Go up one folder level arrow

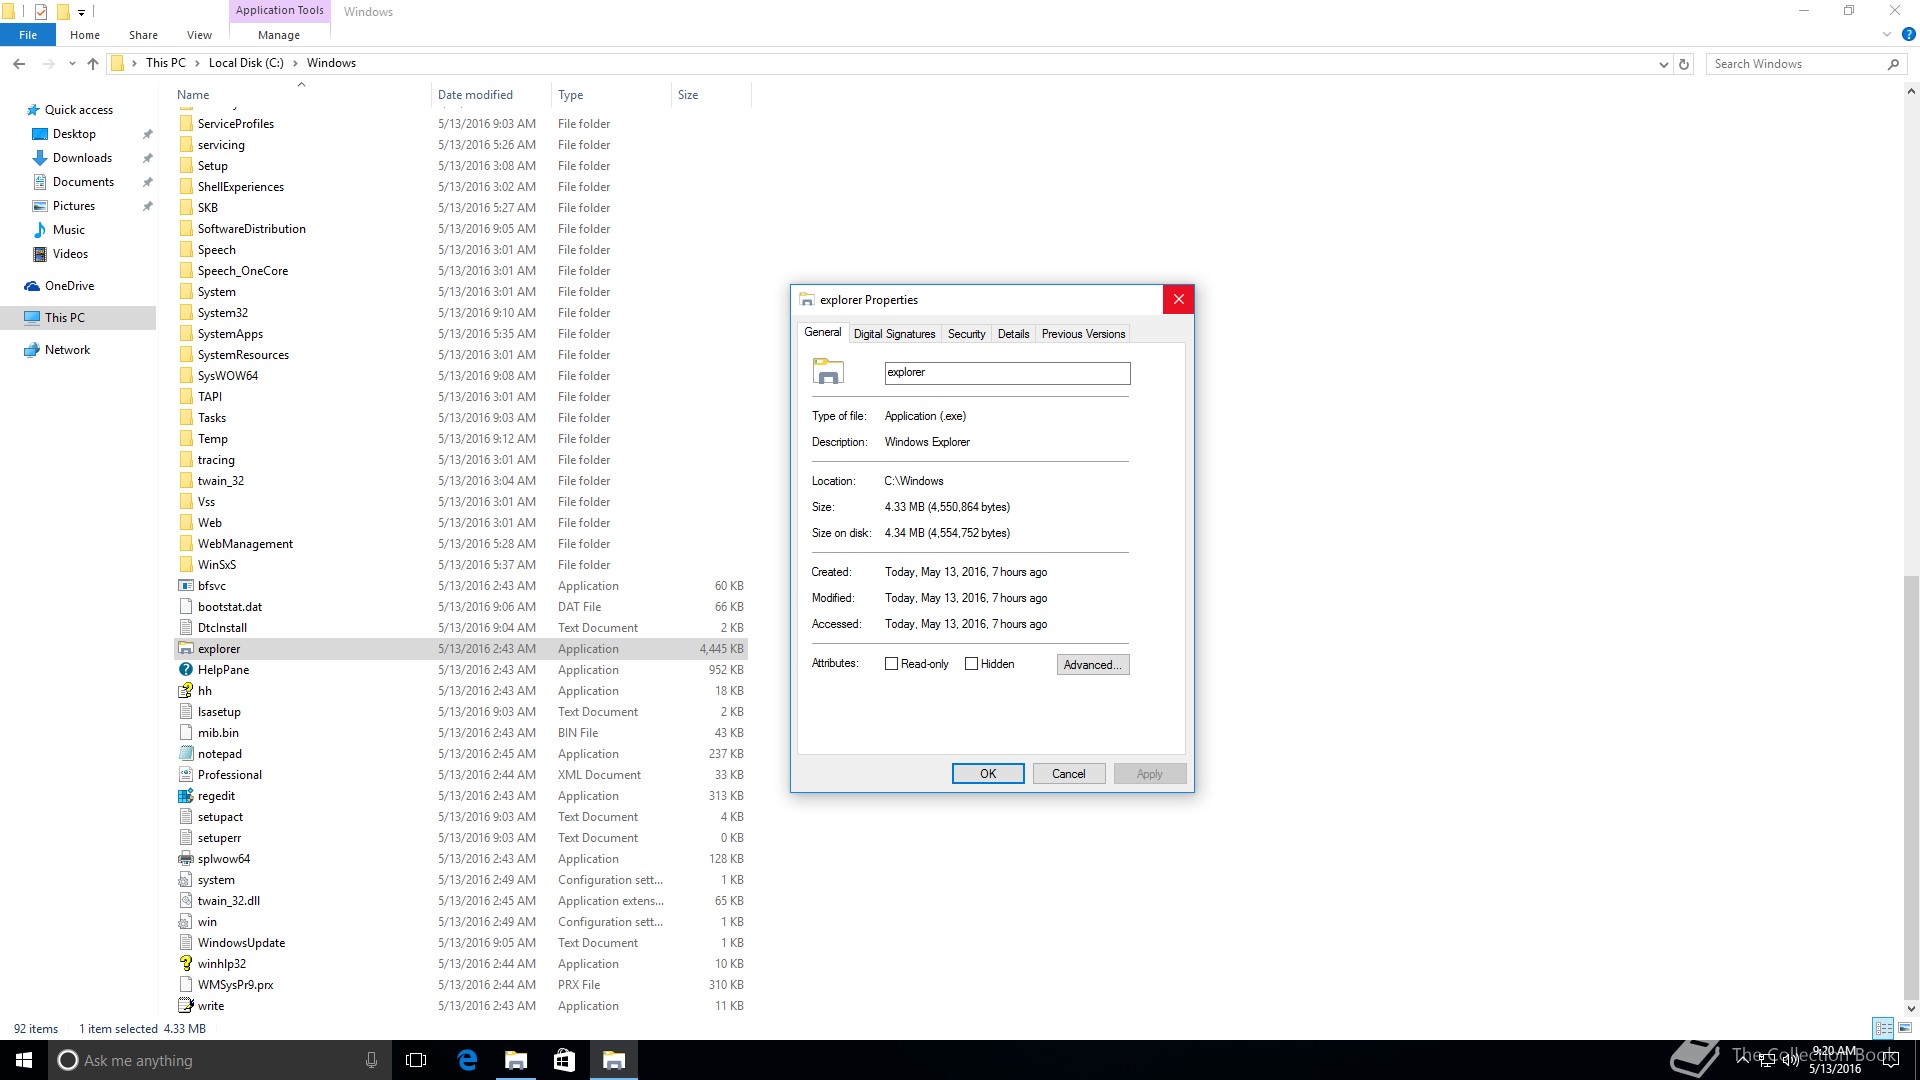click(93, 63)
